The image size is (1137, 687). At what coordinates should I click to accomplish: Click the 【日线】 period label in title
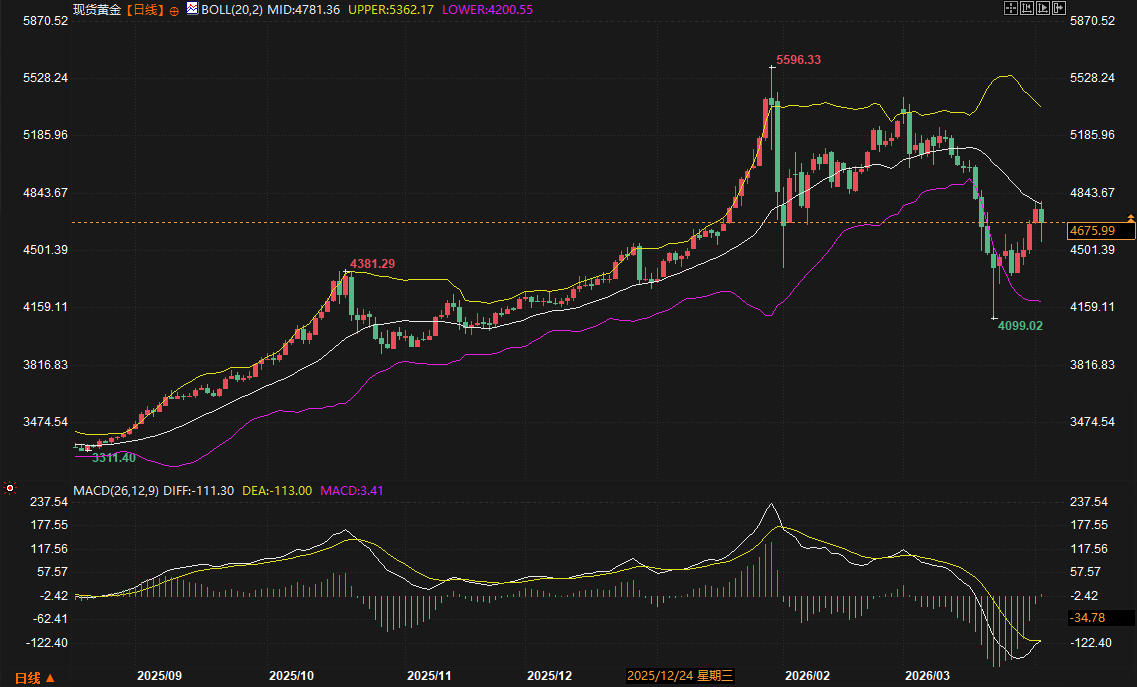coord(145,9)
